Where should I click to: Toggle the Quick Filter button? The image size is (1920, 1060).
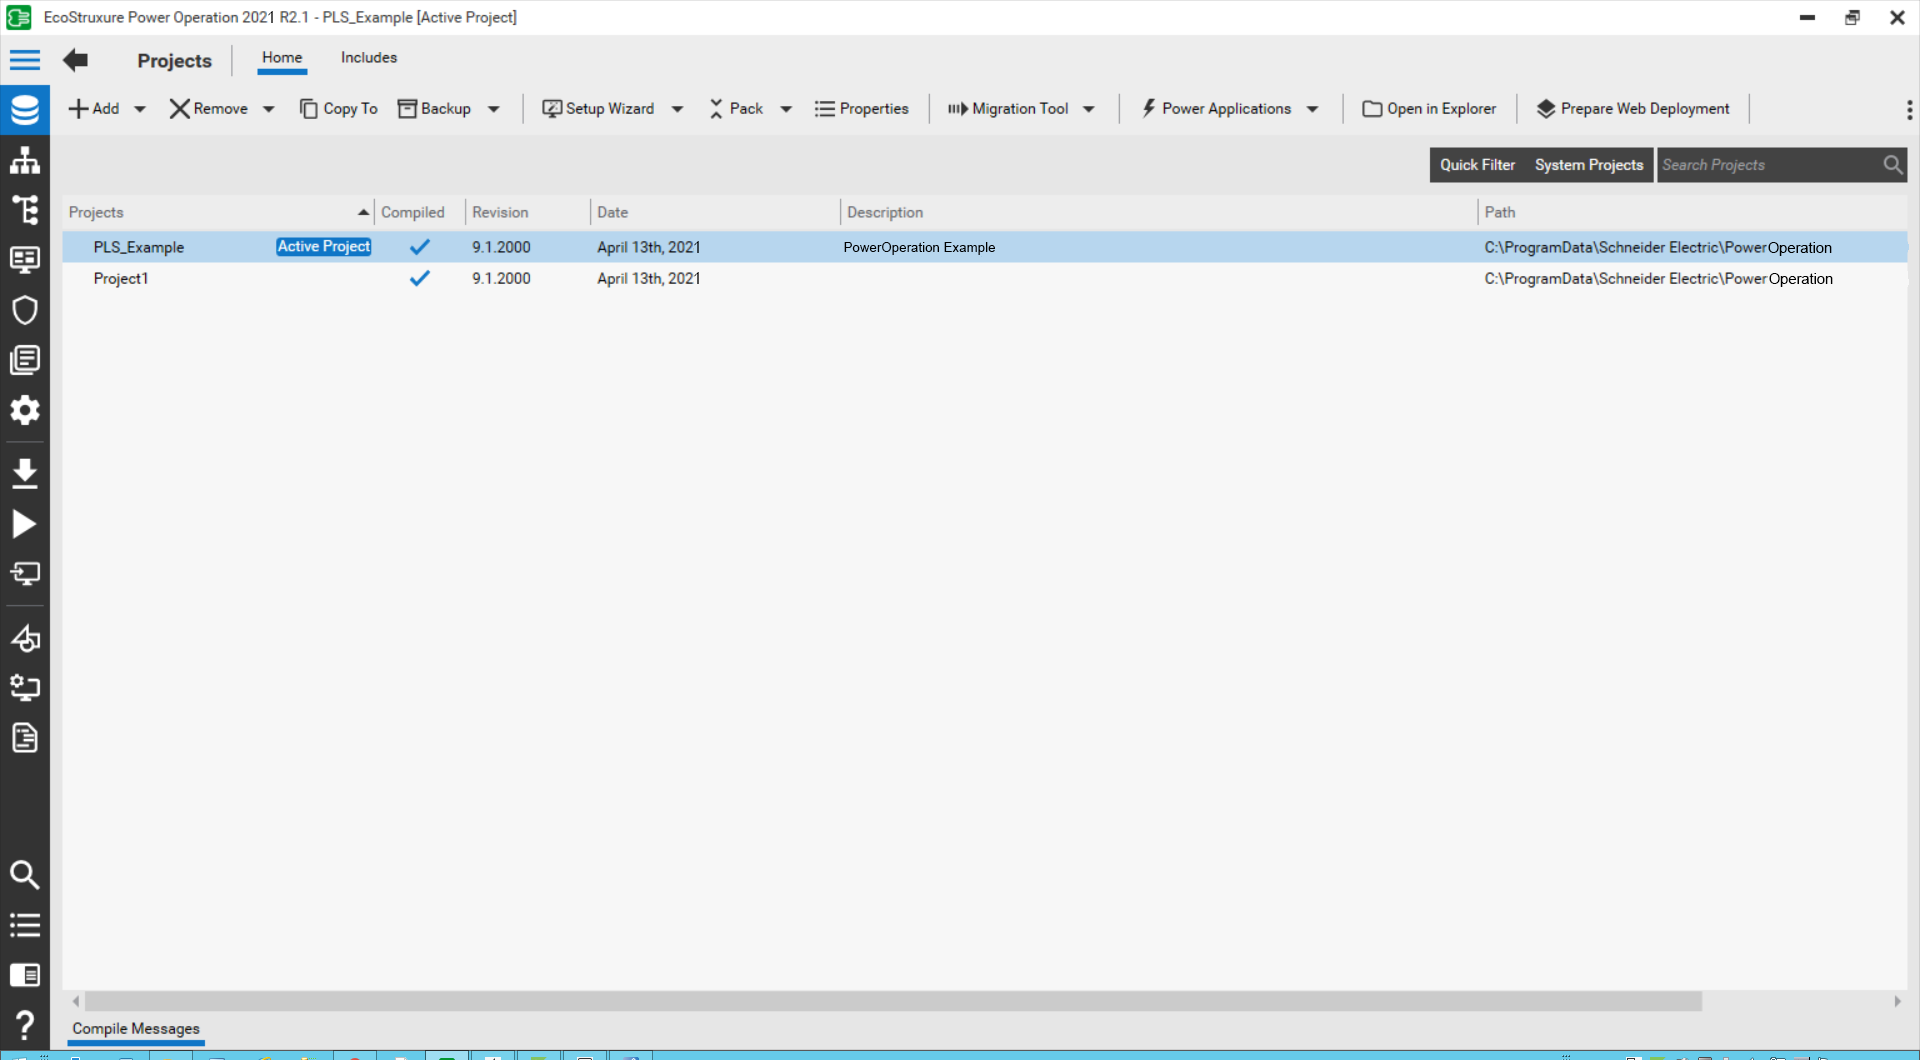tap(1478, 165)
